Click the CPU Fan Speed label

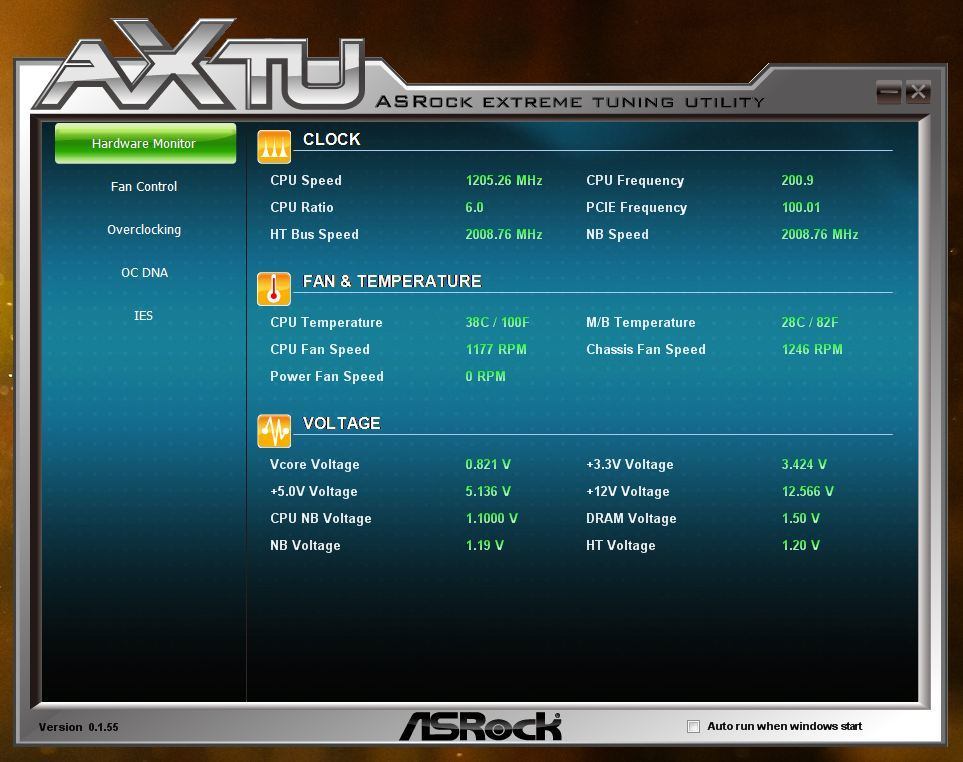(320, 349)
